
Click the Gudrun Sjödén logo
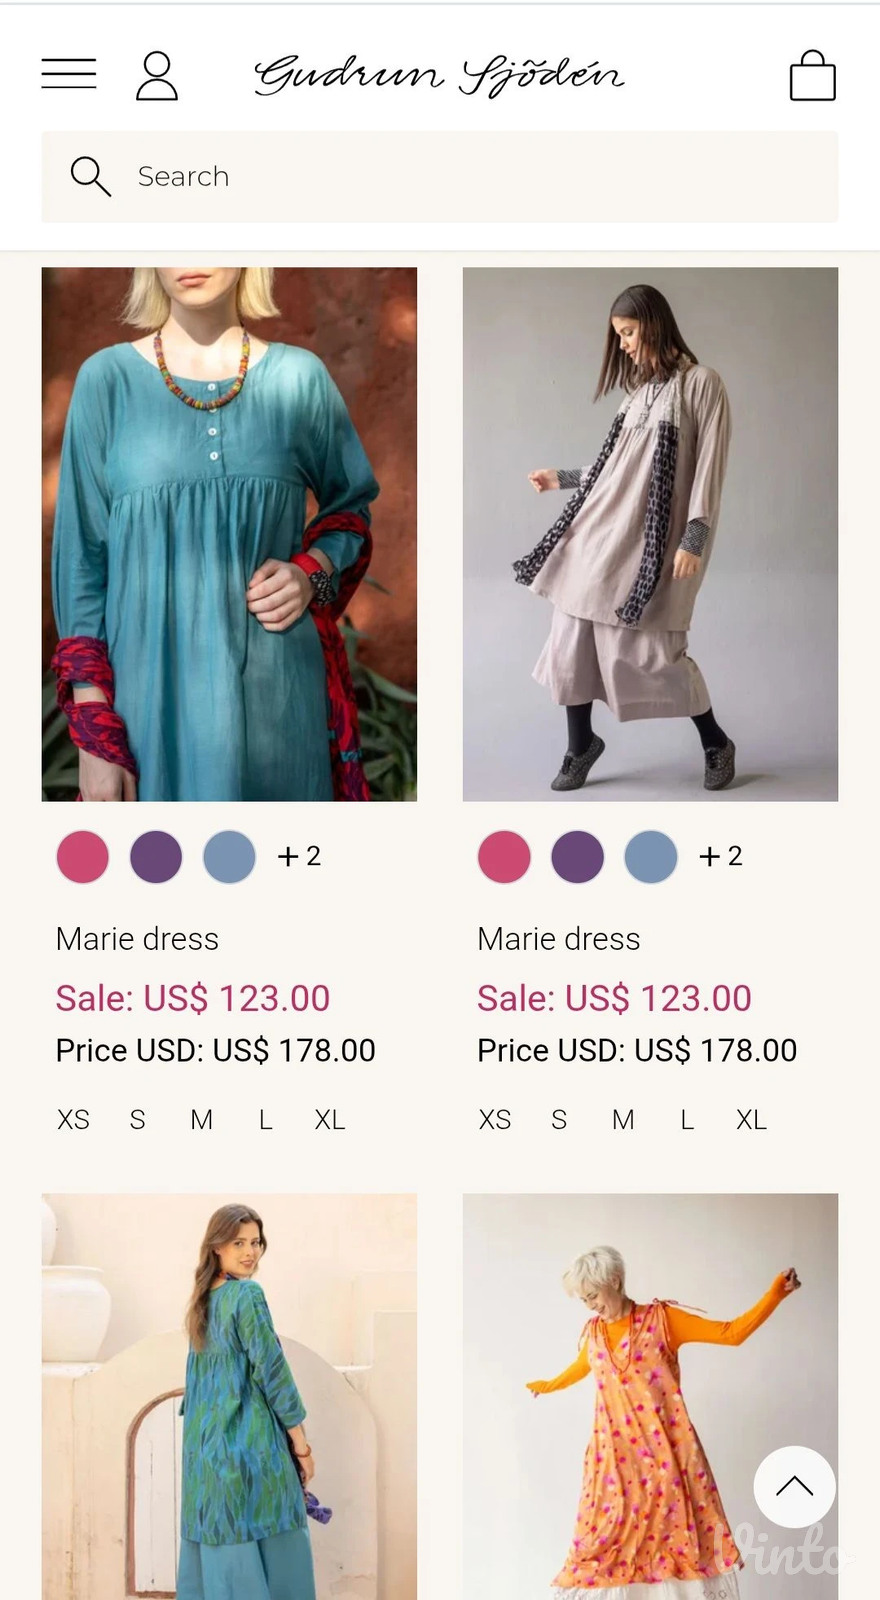[x=439, y=76]
